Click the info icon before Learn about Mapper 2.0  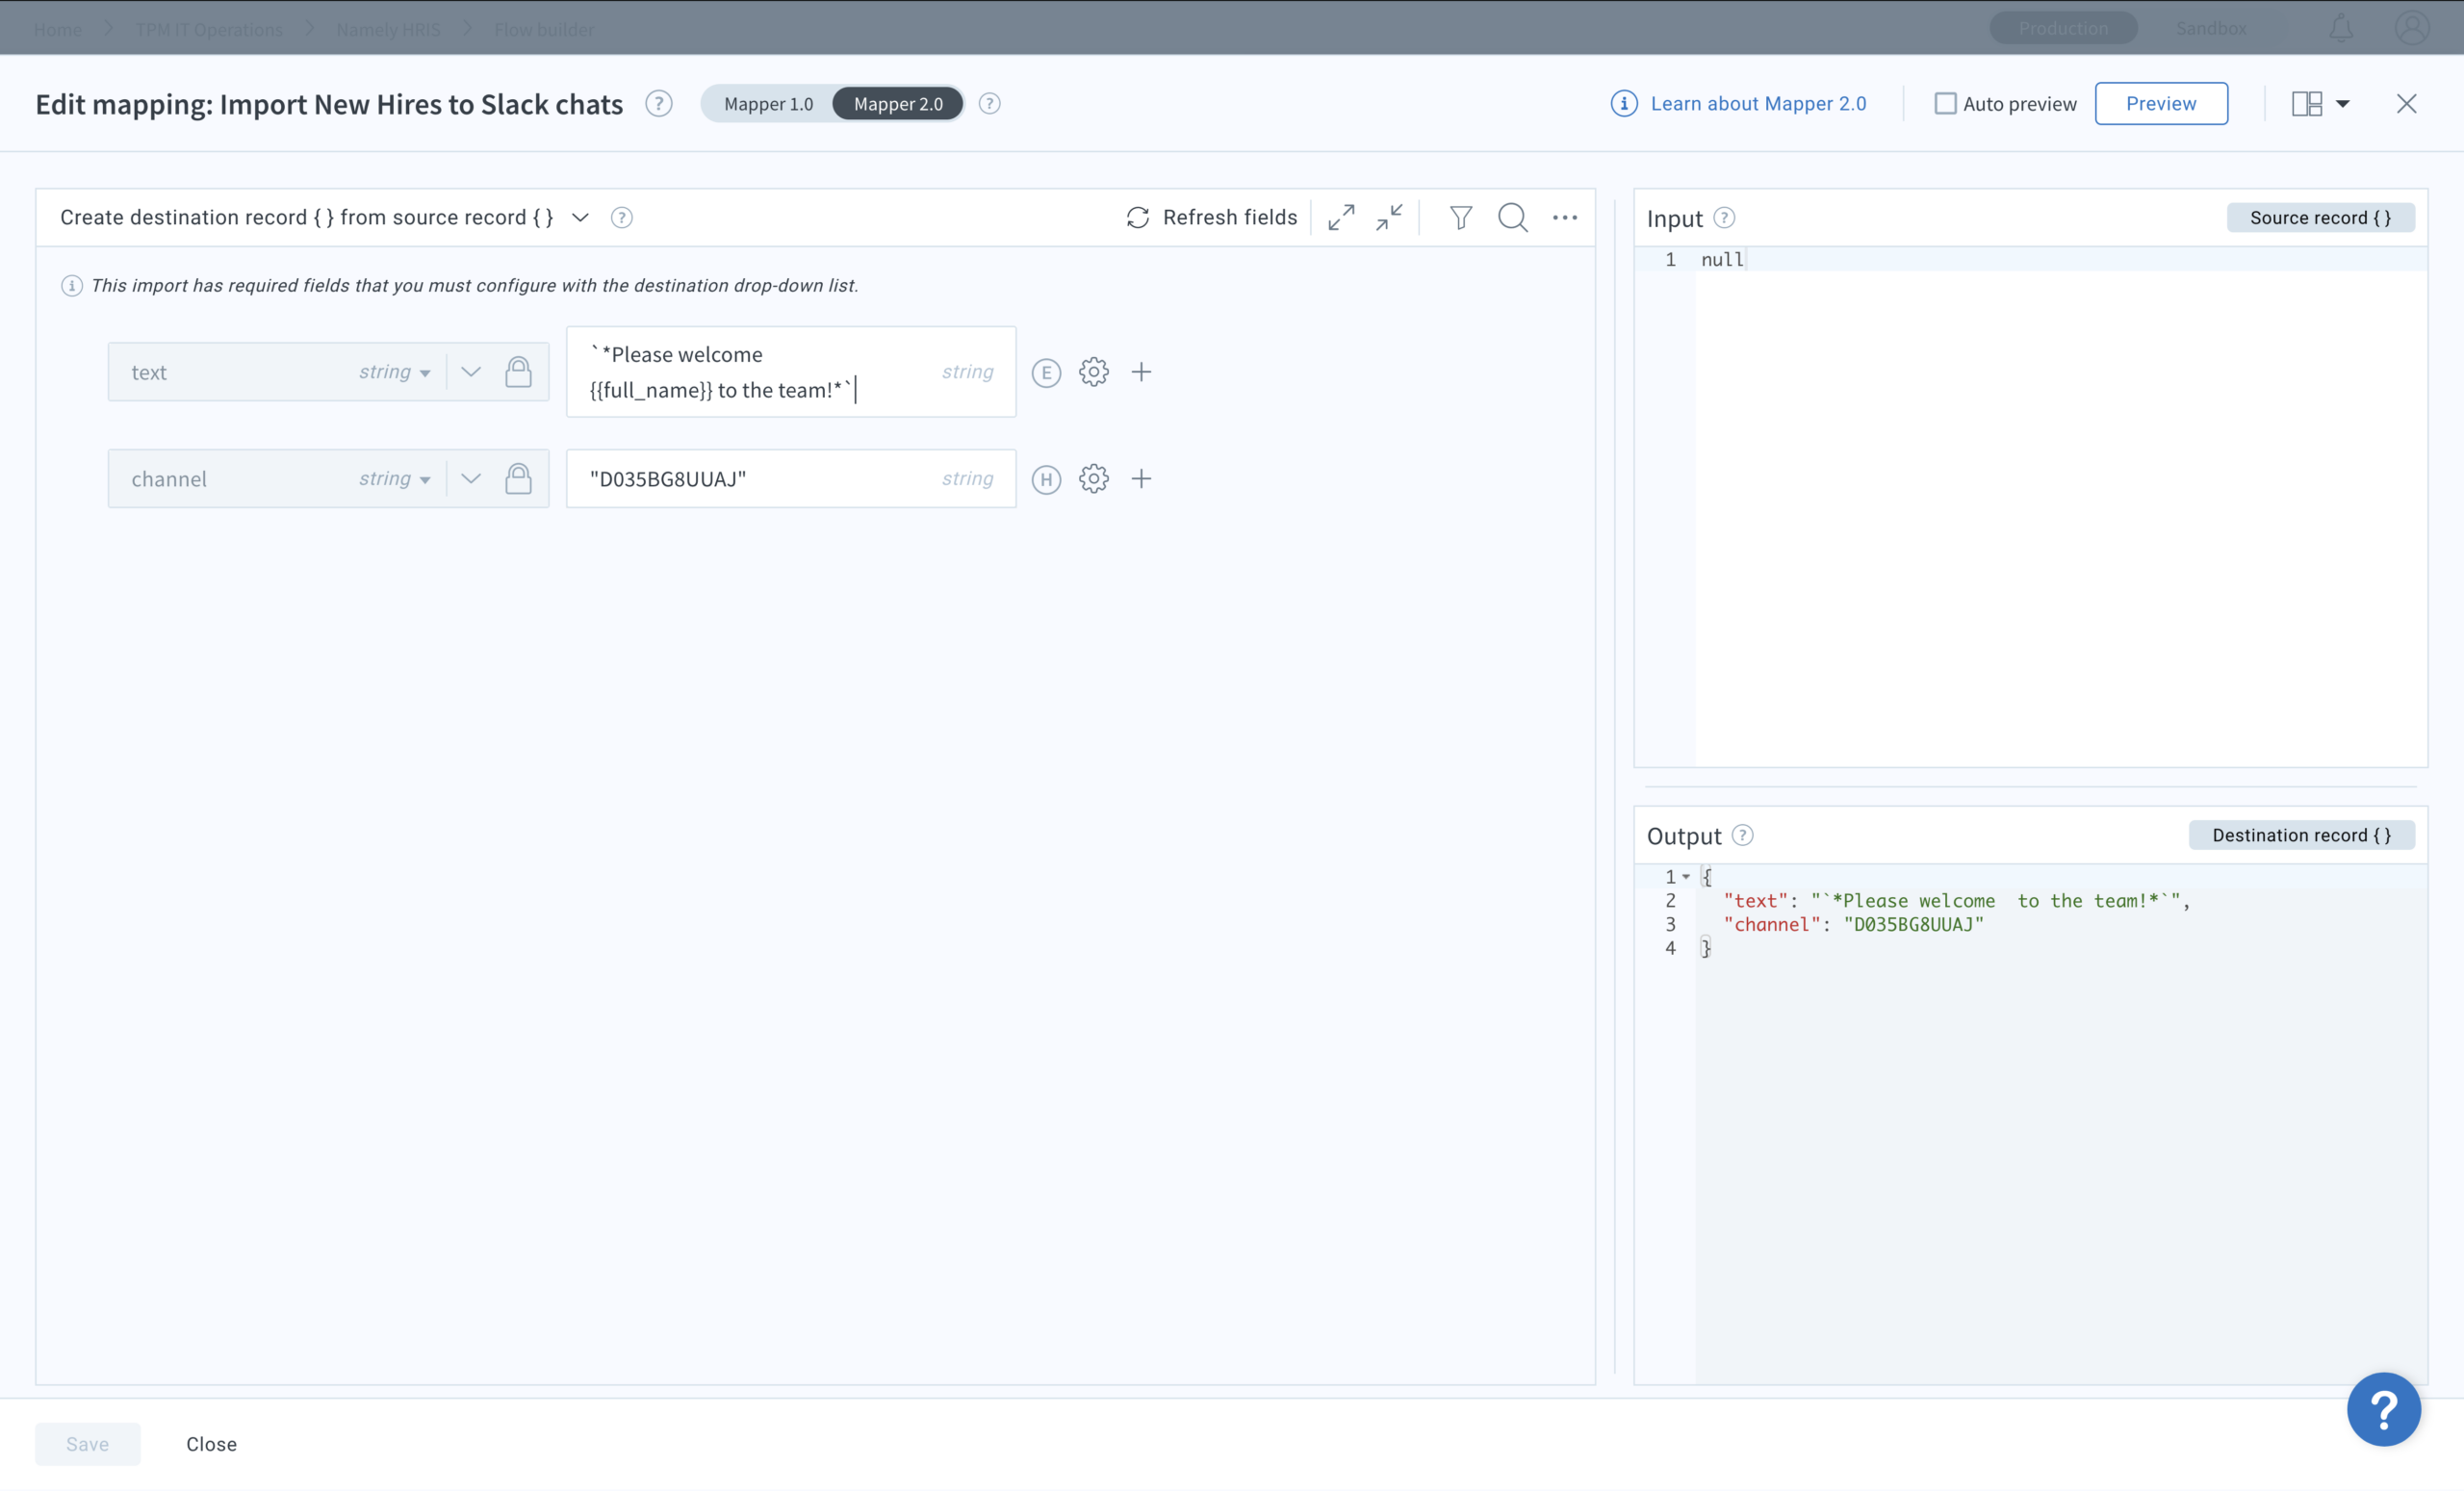1624,104
